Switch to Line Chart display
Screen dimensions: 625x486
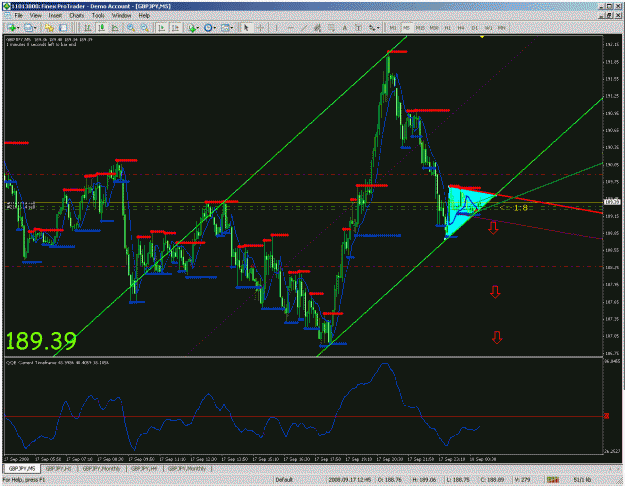tap(115, 28)
